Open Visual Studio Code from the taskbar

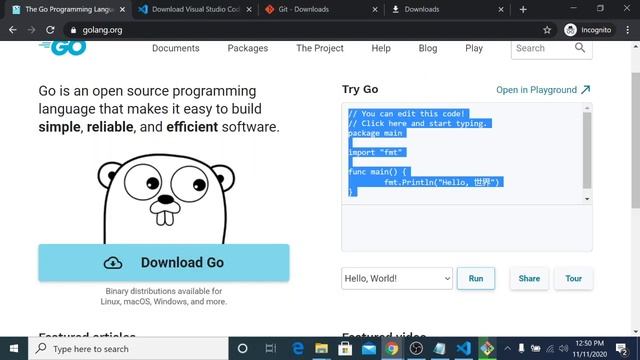click(463, 349)
